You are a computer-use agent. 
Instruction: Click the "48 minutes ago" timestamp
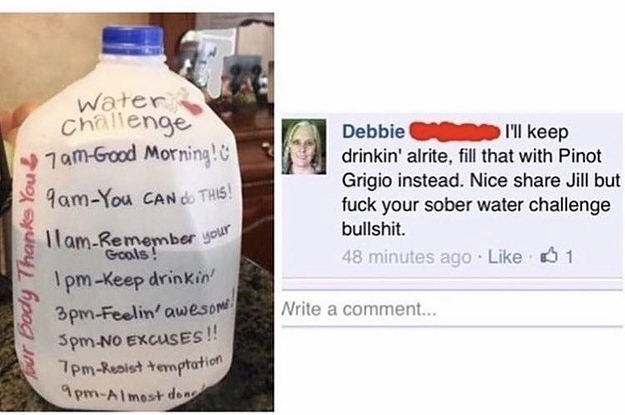(x=406, y=257)
